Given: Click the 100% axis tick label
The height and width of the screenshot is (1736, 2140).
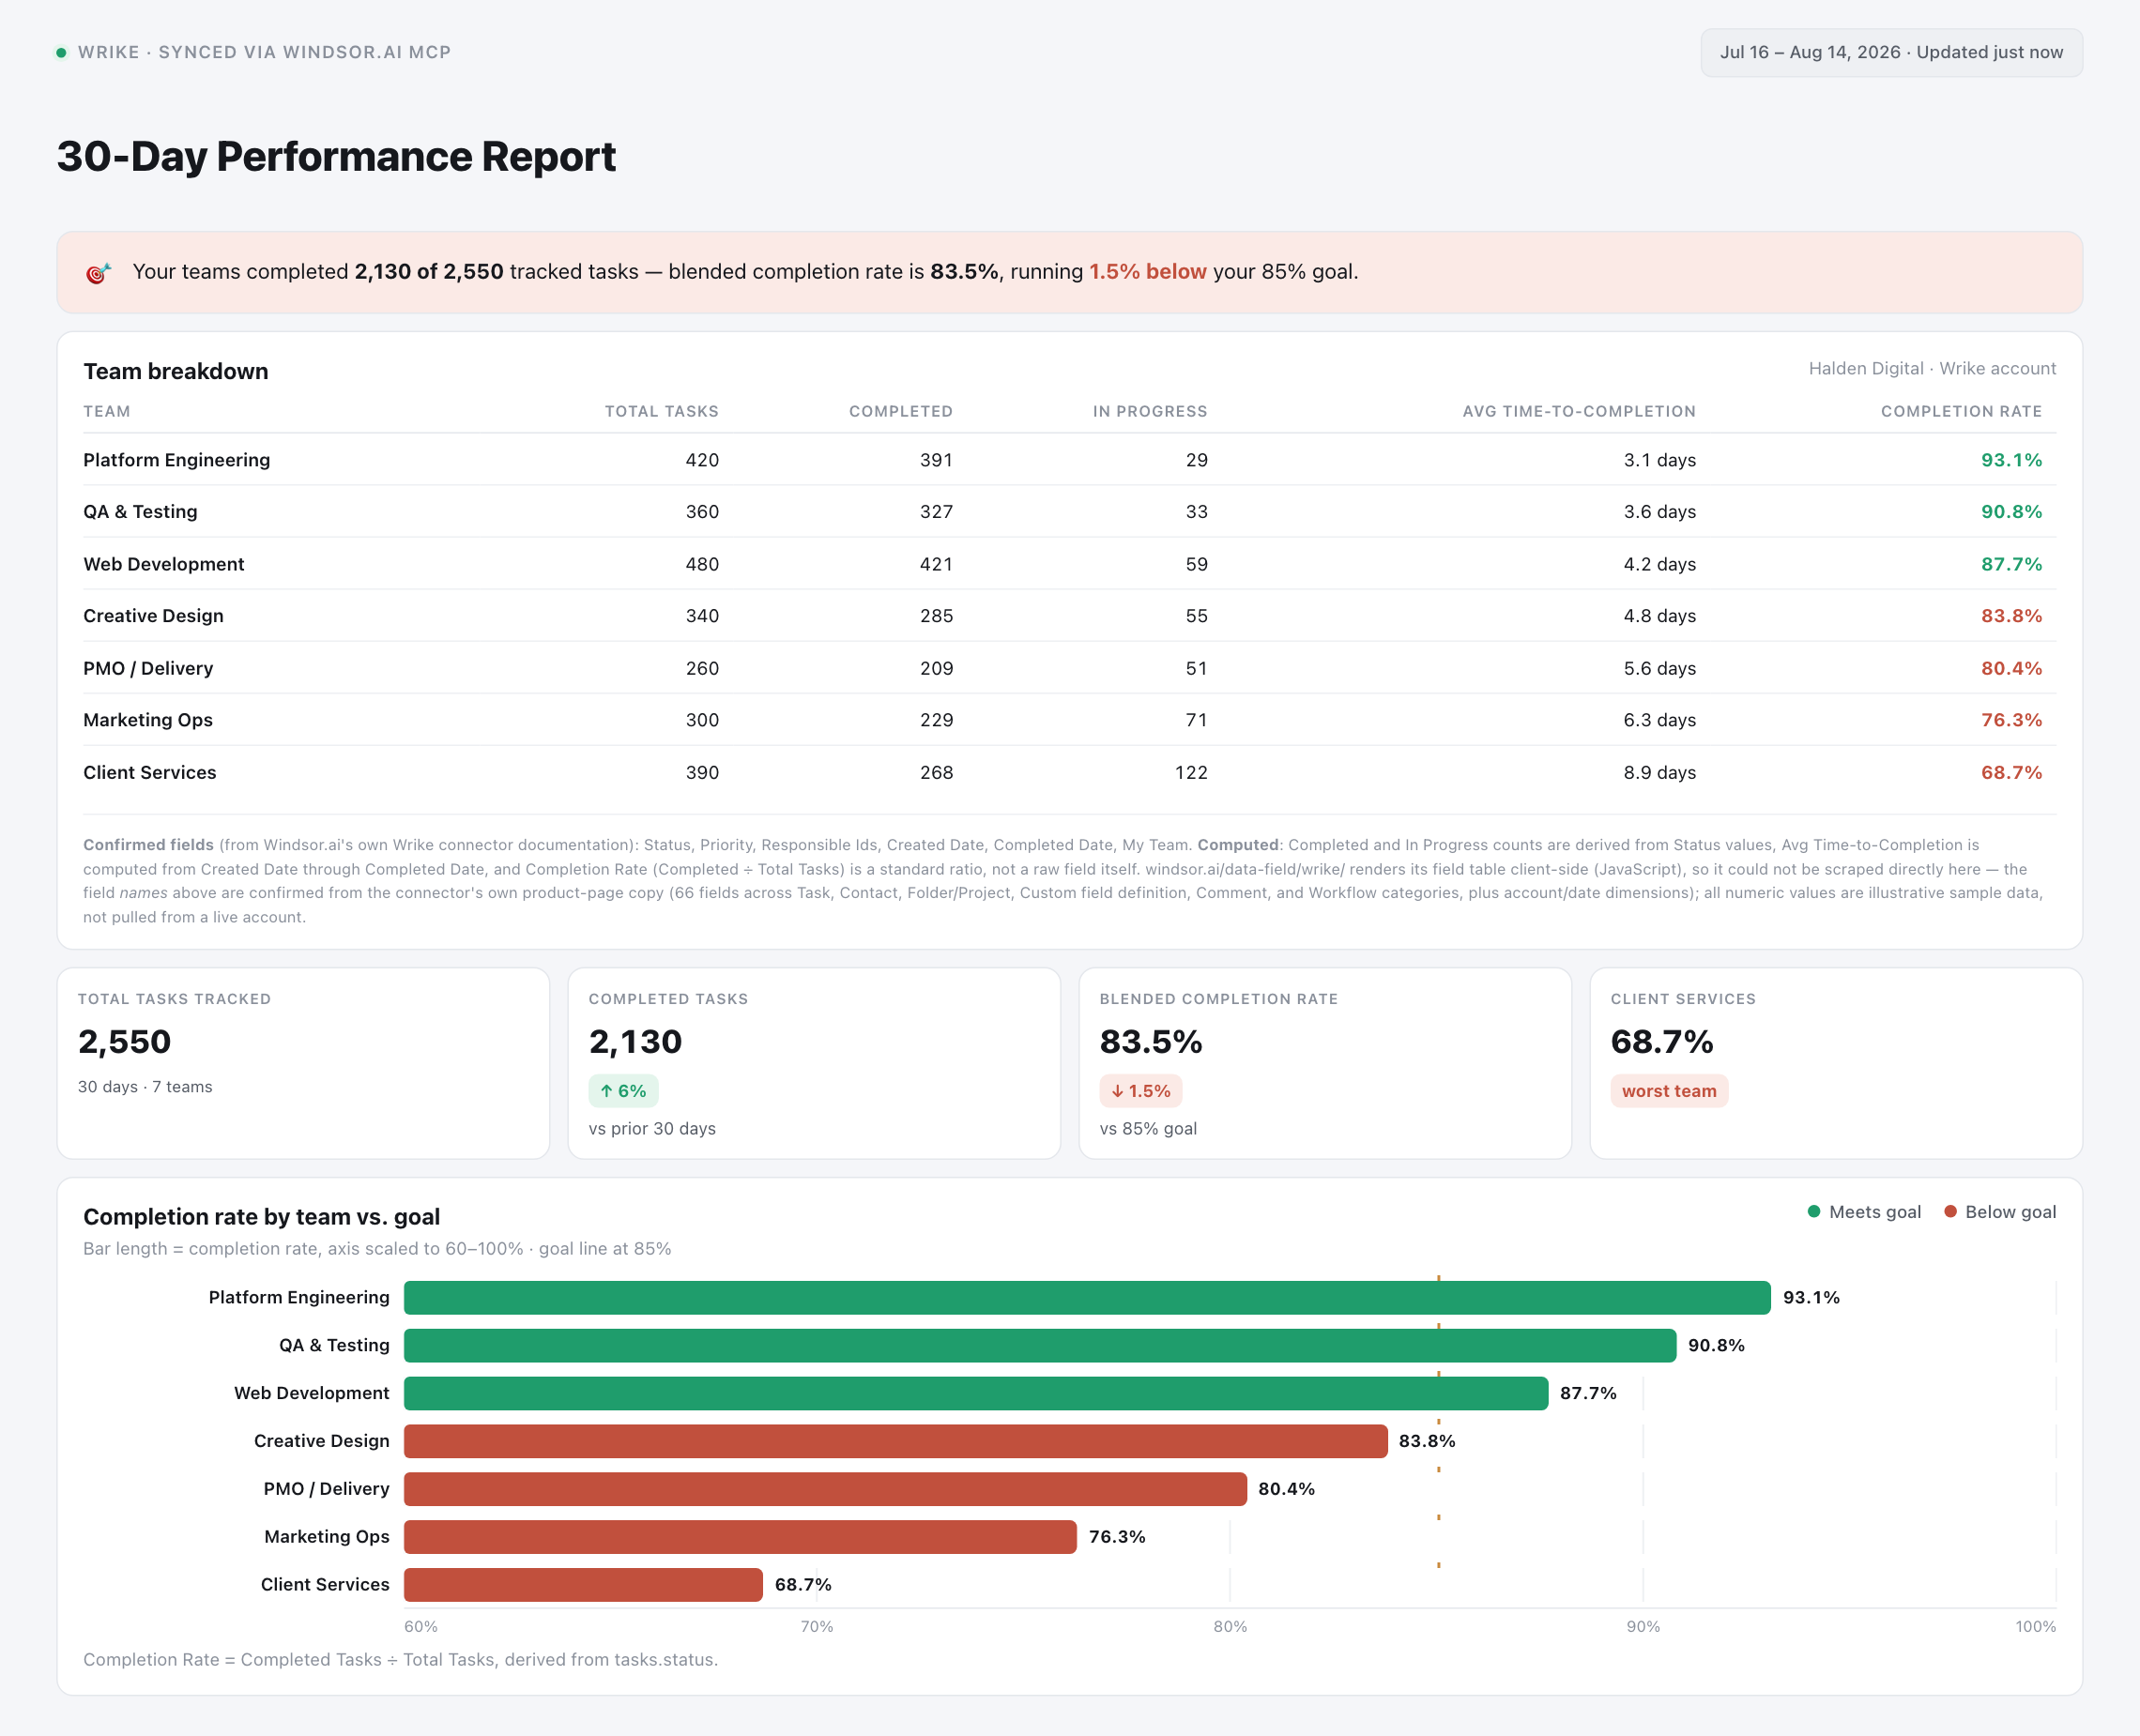Looking at the screenshot, I should pos(2036,1627).
